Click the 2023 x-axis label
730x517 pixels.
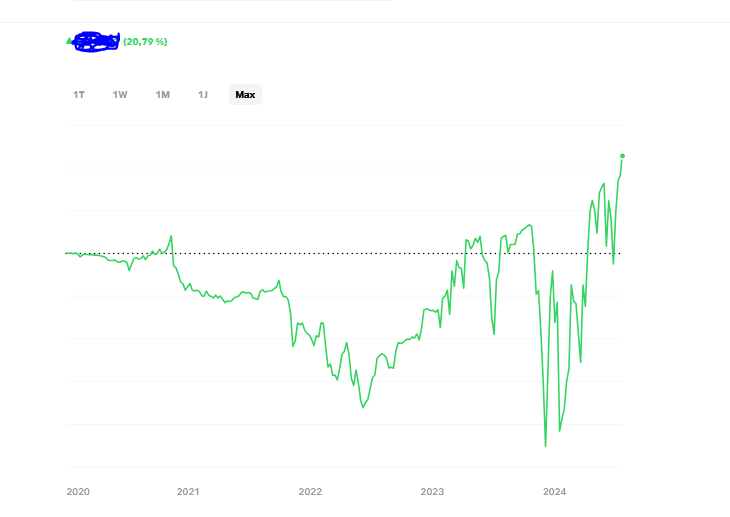coord(432,492)
